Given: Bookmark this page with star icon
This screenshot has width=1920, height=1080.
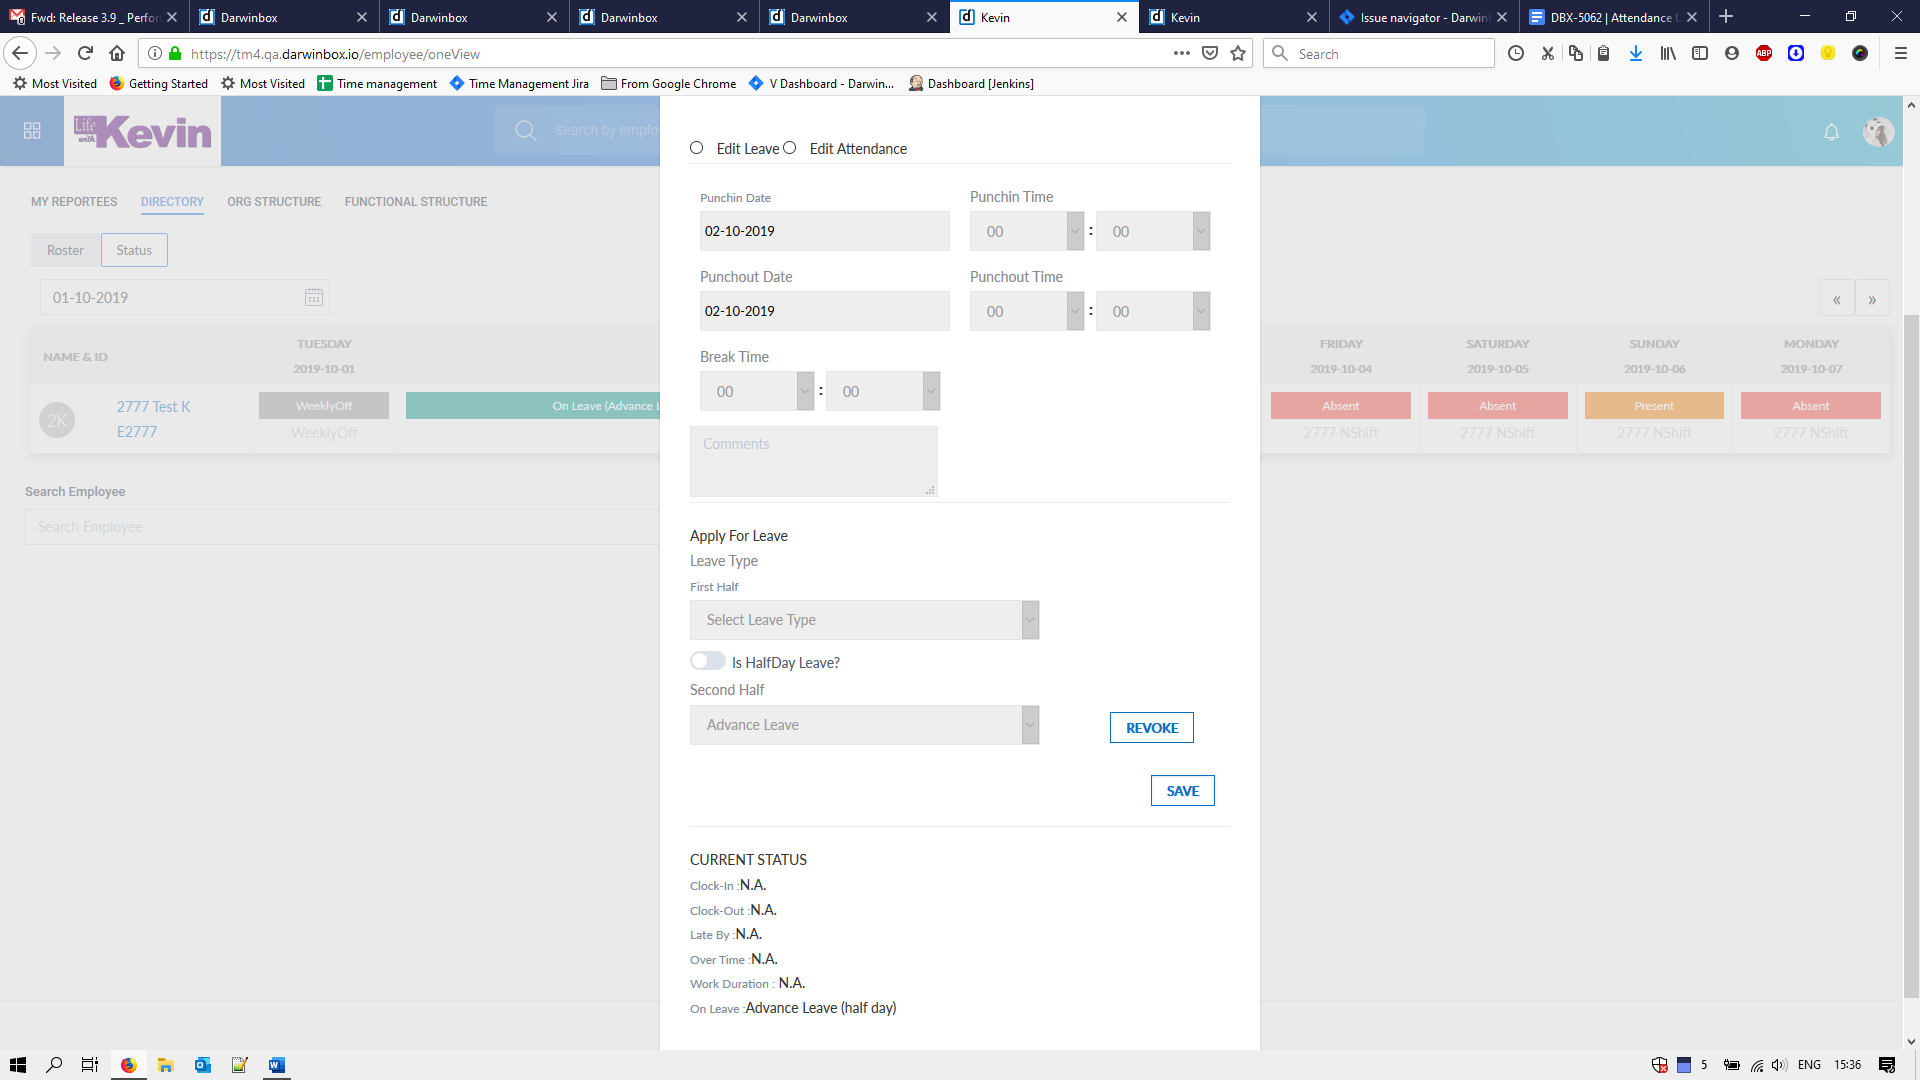Looking at the screenshot, I should click(1238, 54).
